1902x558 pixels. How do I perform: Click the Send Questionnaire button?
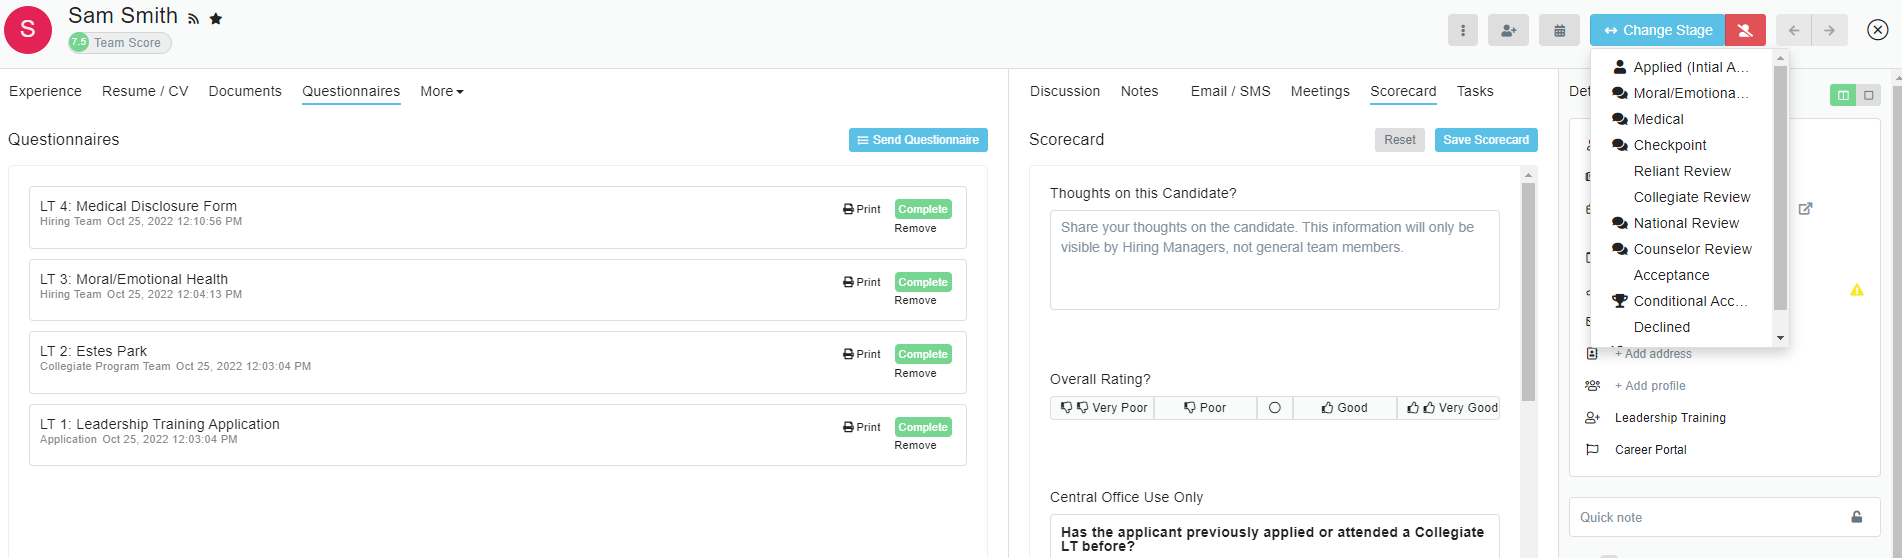(x=917, y=140)
